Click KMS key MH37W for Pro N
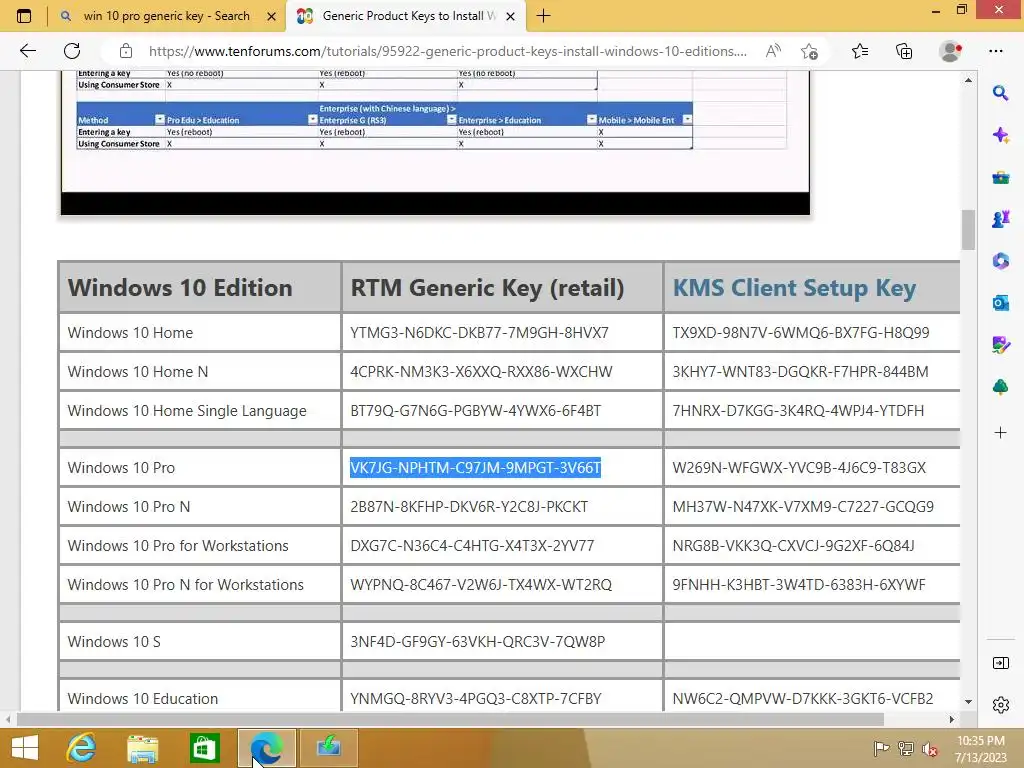The image size is (1024, 768). click(803, 507)
